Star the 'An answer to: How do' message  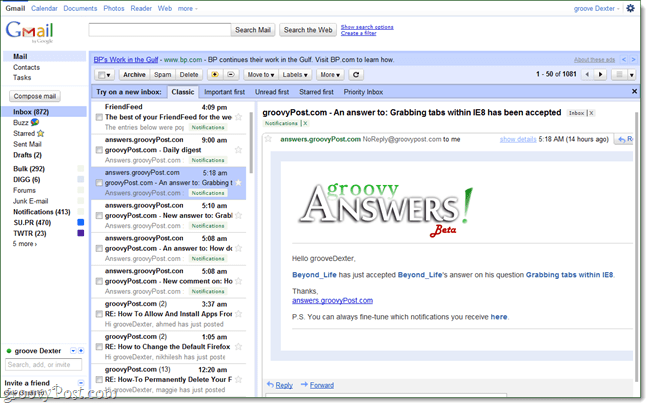pos(238,248)
